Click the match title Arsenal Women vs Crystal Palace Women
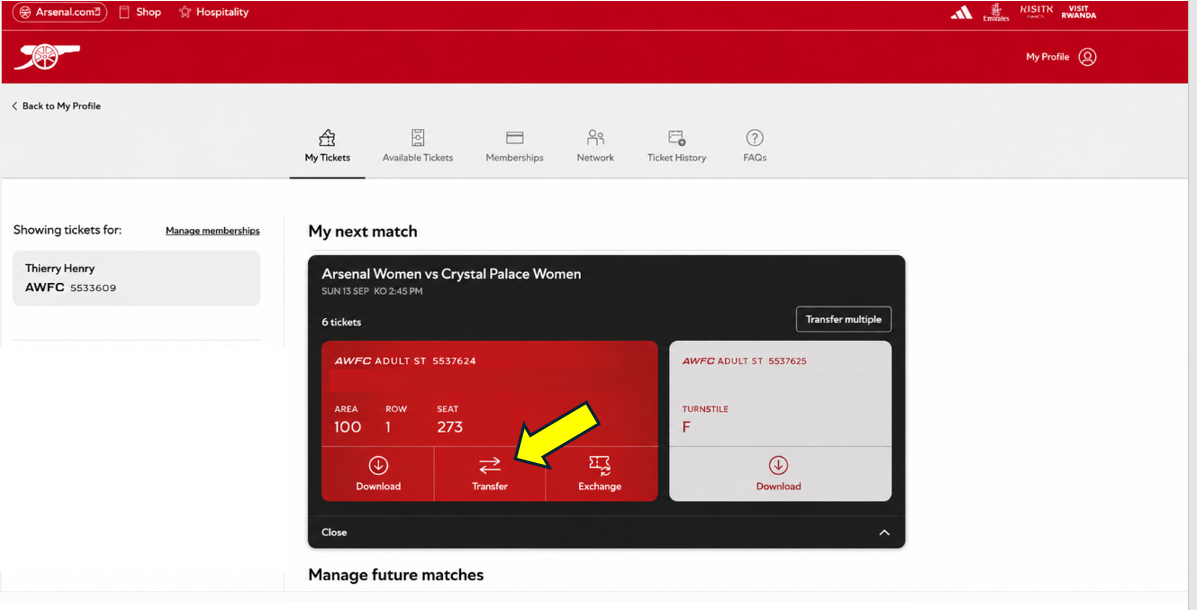1197x610 pixels. tap(451, 274)
